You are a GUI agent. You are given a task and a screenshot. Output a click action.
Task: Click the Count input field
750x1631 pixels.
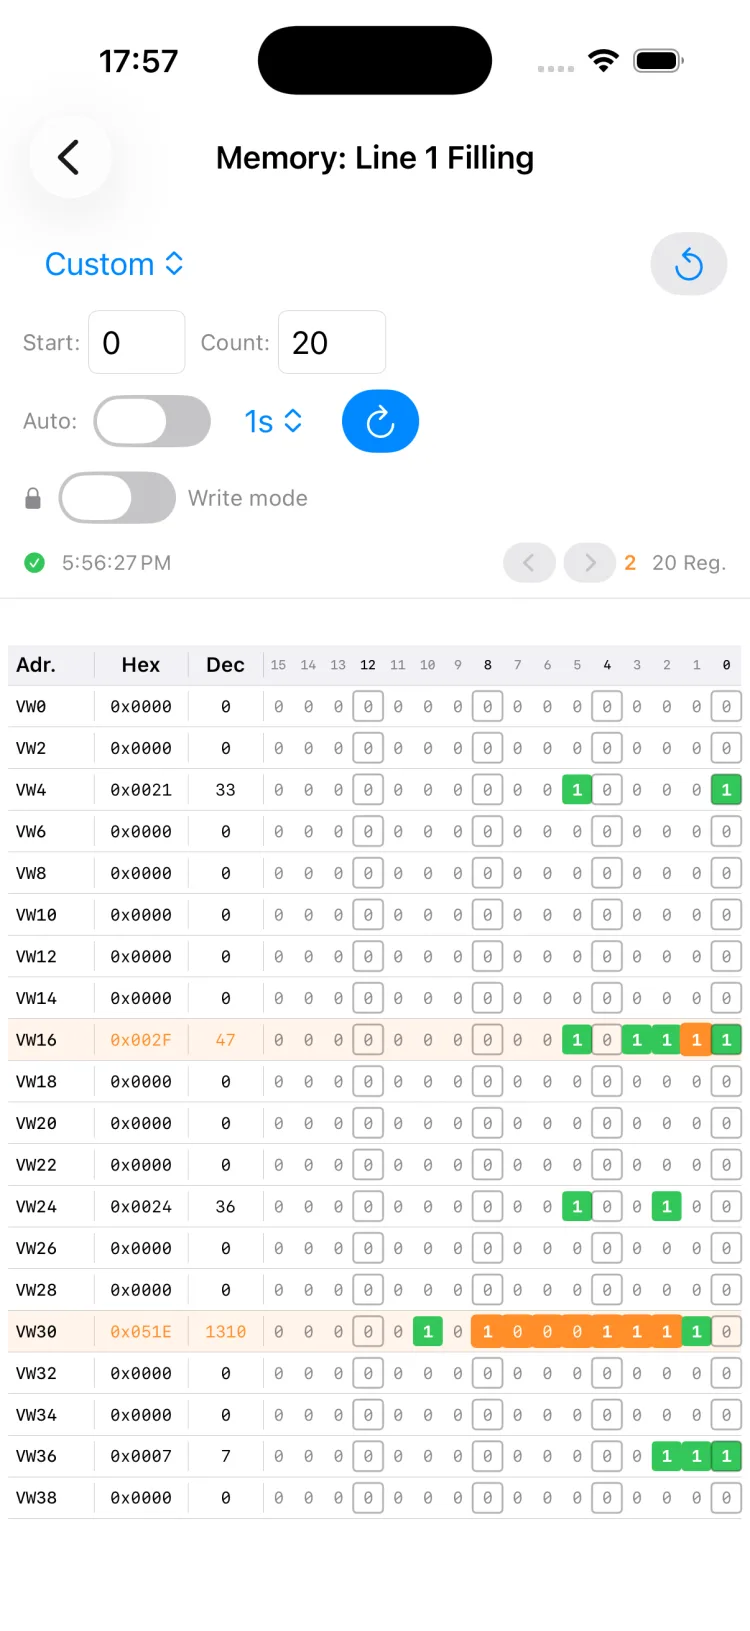[332, 342]
